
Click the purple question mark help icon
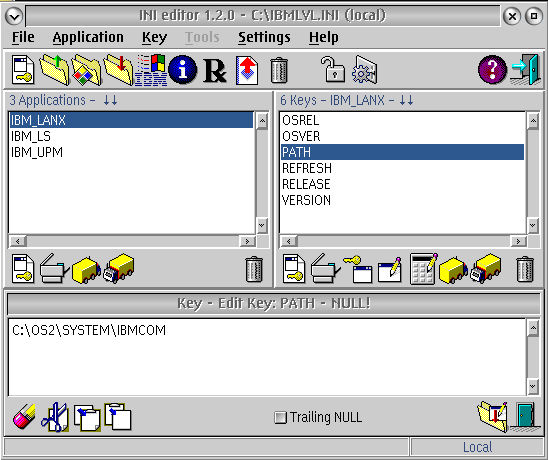point(492,70)
